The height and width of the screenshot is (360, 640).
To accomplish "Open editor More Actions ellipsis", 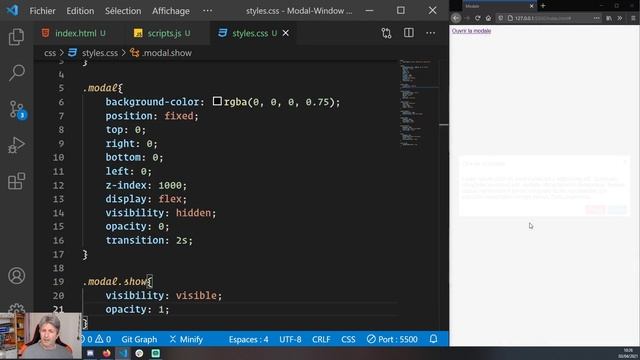I will point(431,33).
